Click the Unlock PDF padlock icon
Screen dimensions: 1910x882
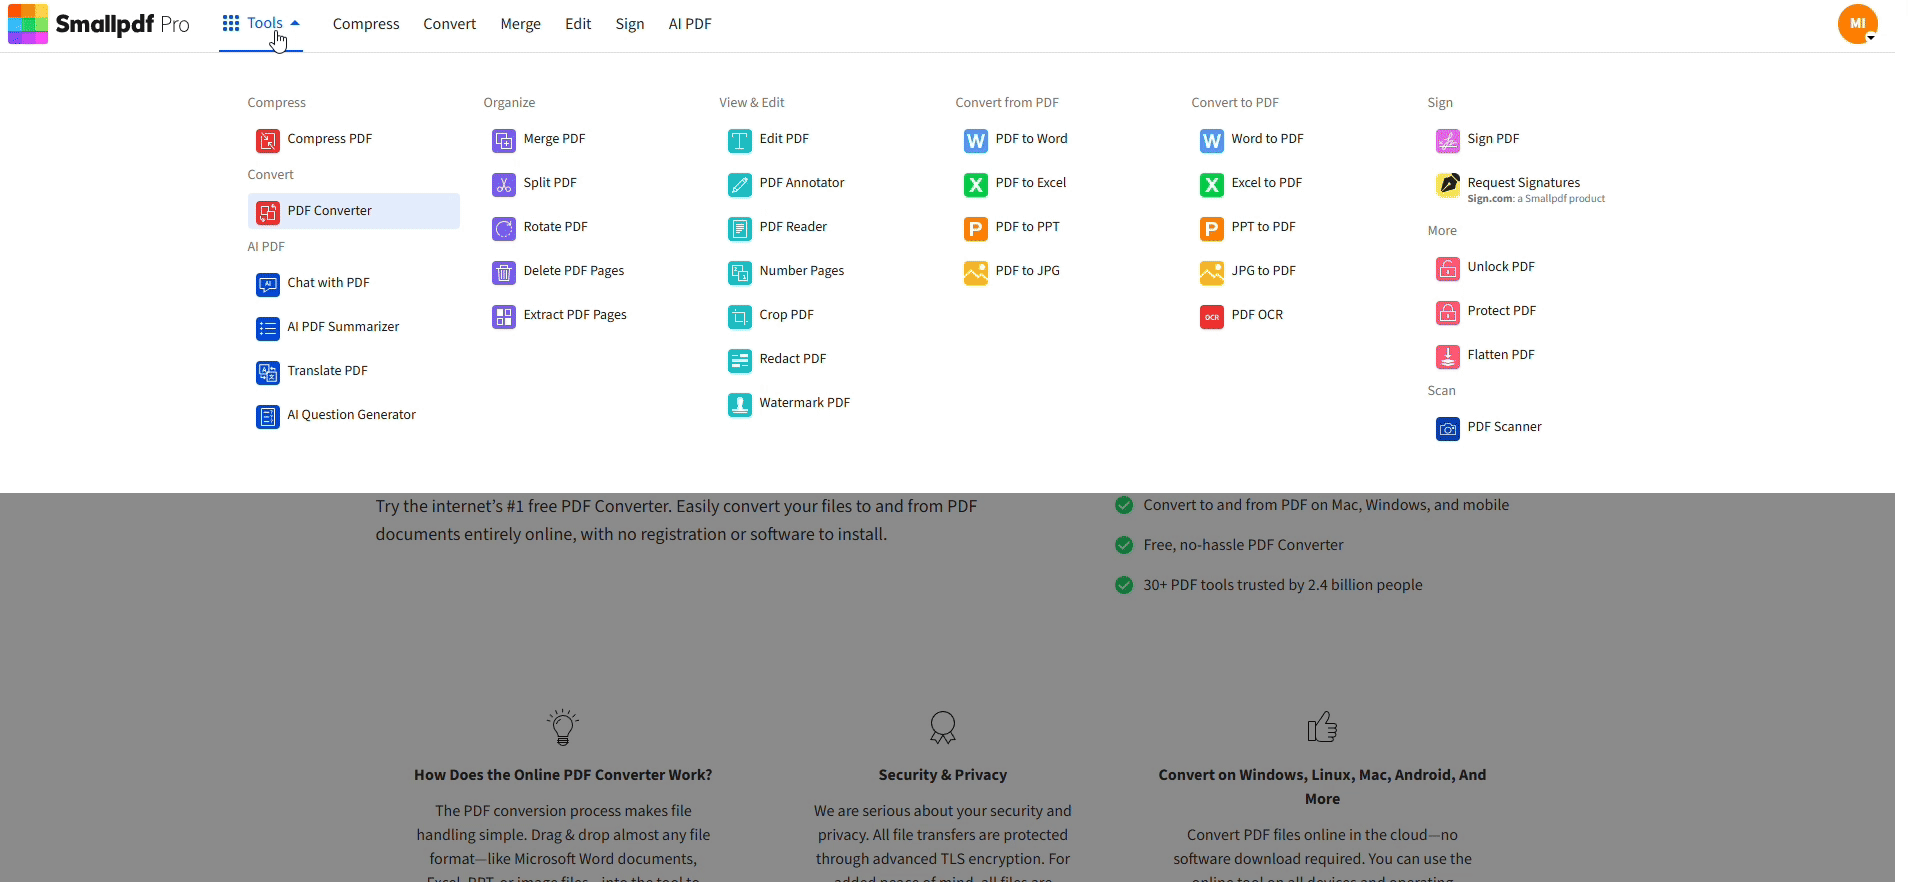point(1447,268)
